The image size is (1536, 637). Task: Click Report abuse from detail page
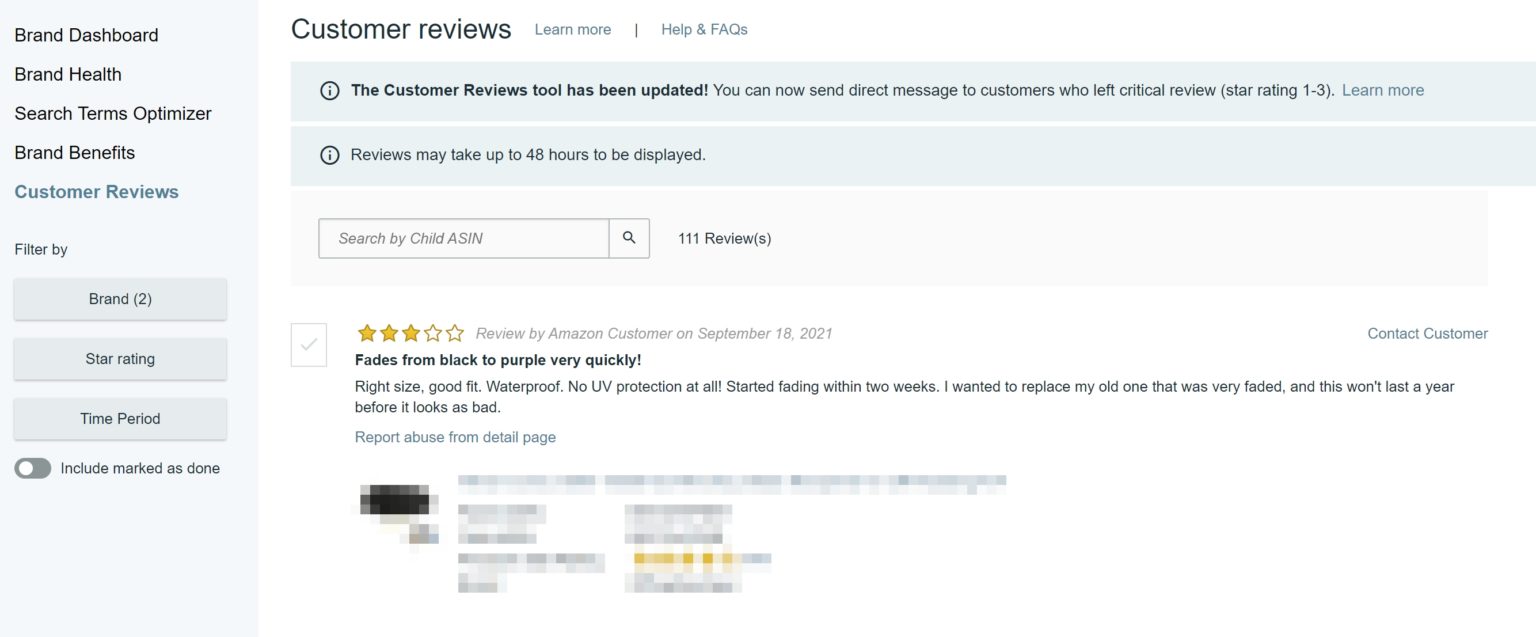click(x=455, y=437)
